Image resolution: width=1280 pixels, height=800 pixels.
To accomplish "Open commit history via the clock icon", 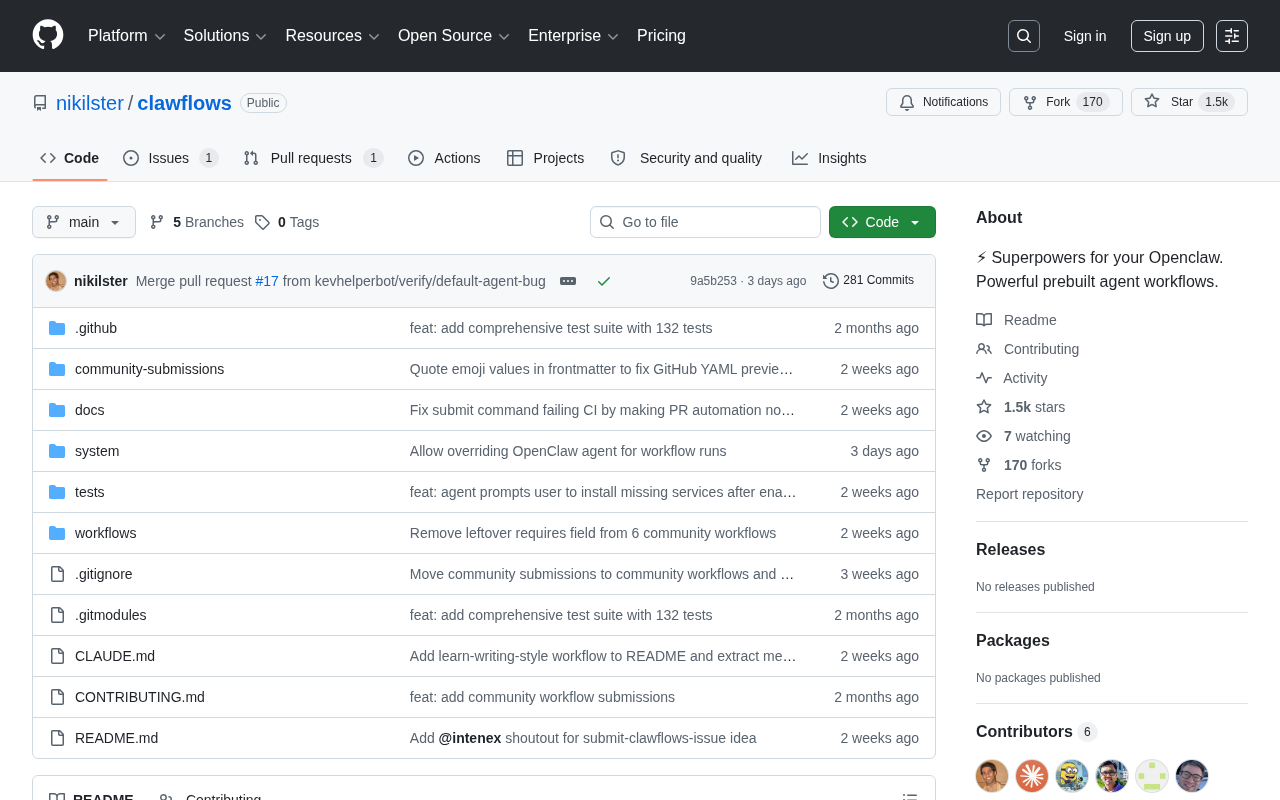I will pyautogui.click(x=827, y=280).
